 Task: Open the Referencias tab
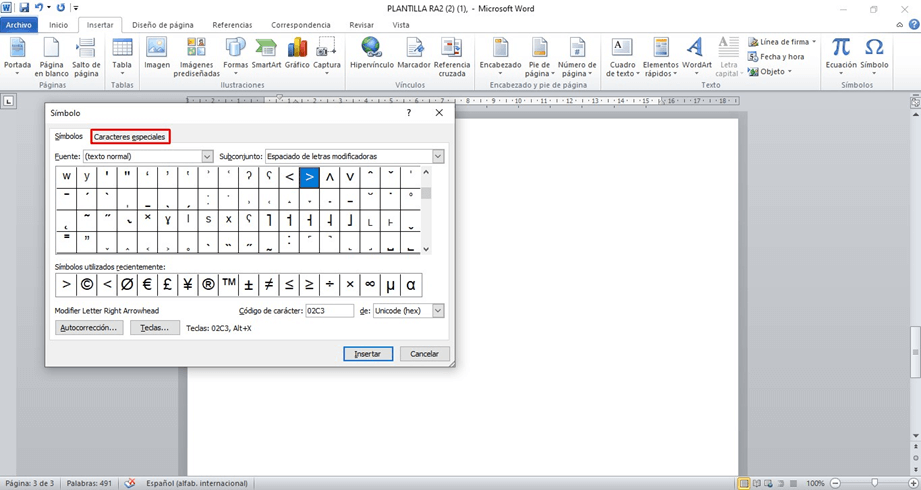[232, 25]
